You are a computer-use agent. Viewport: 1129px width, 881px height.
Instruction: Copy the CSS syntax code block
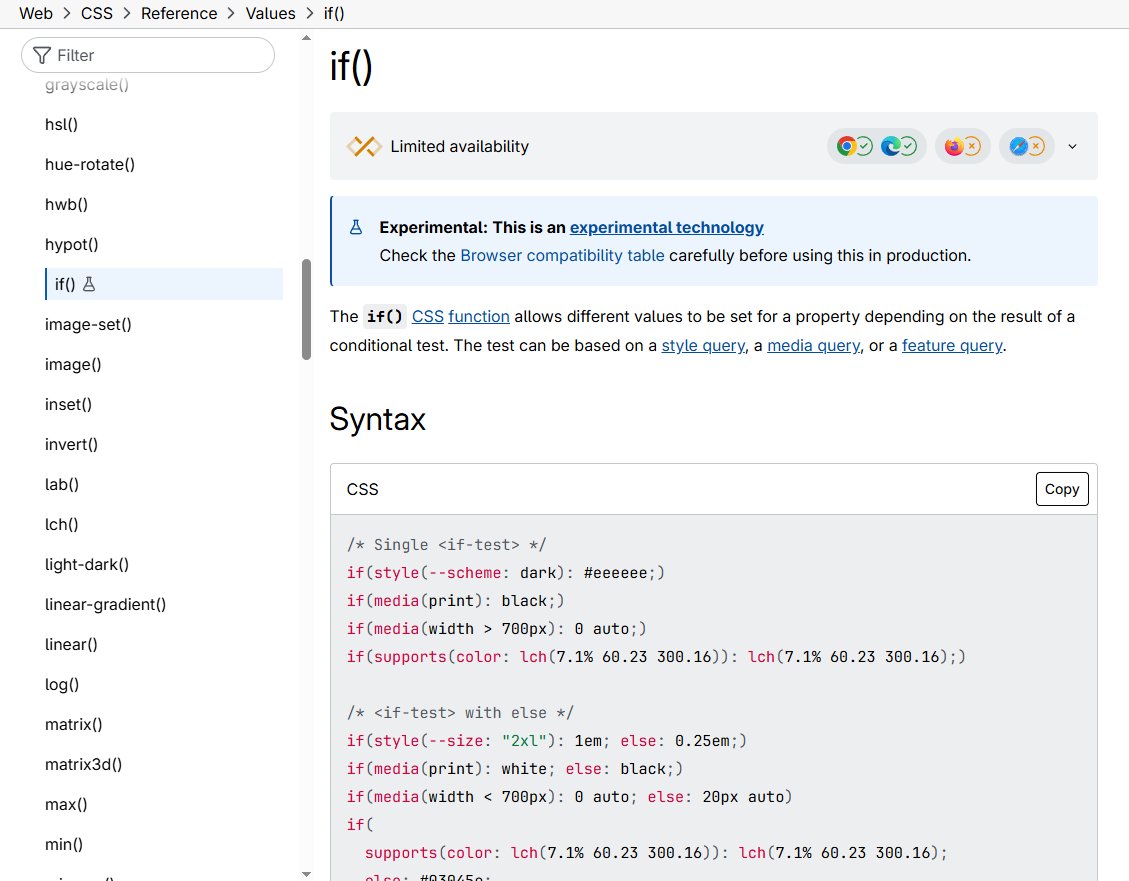(x=1061, y=489)
